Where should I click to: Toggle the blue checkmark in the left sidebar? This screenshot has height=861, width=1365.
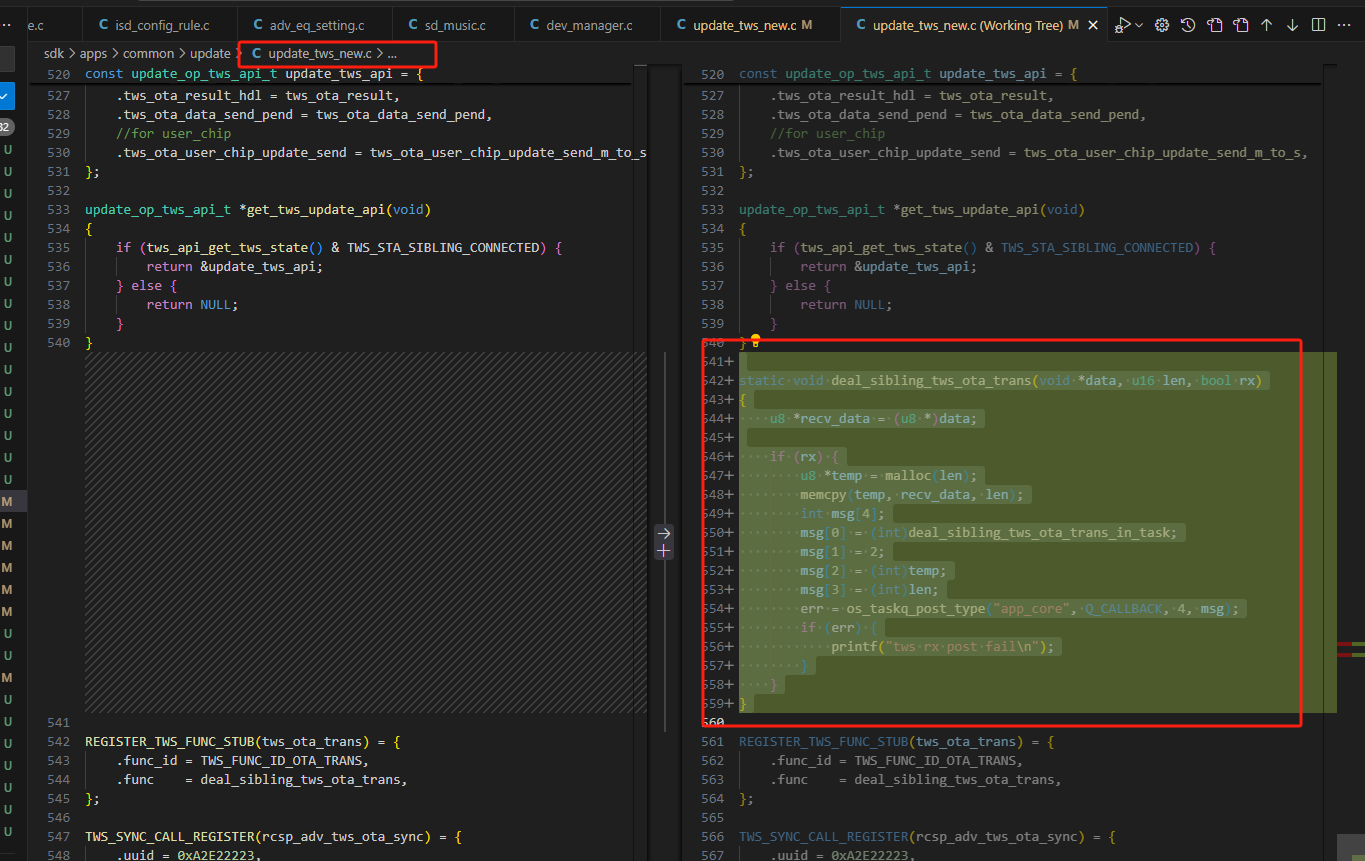pyautogui.click(x=6, y=96)
